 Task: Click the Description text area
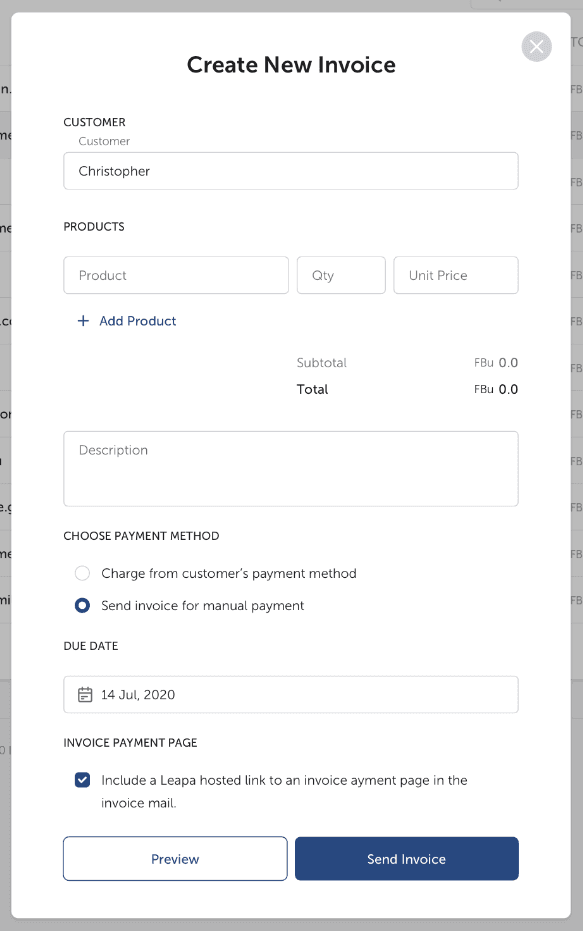point(290,468)
